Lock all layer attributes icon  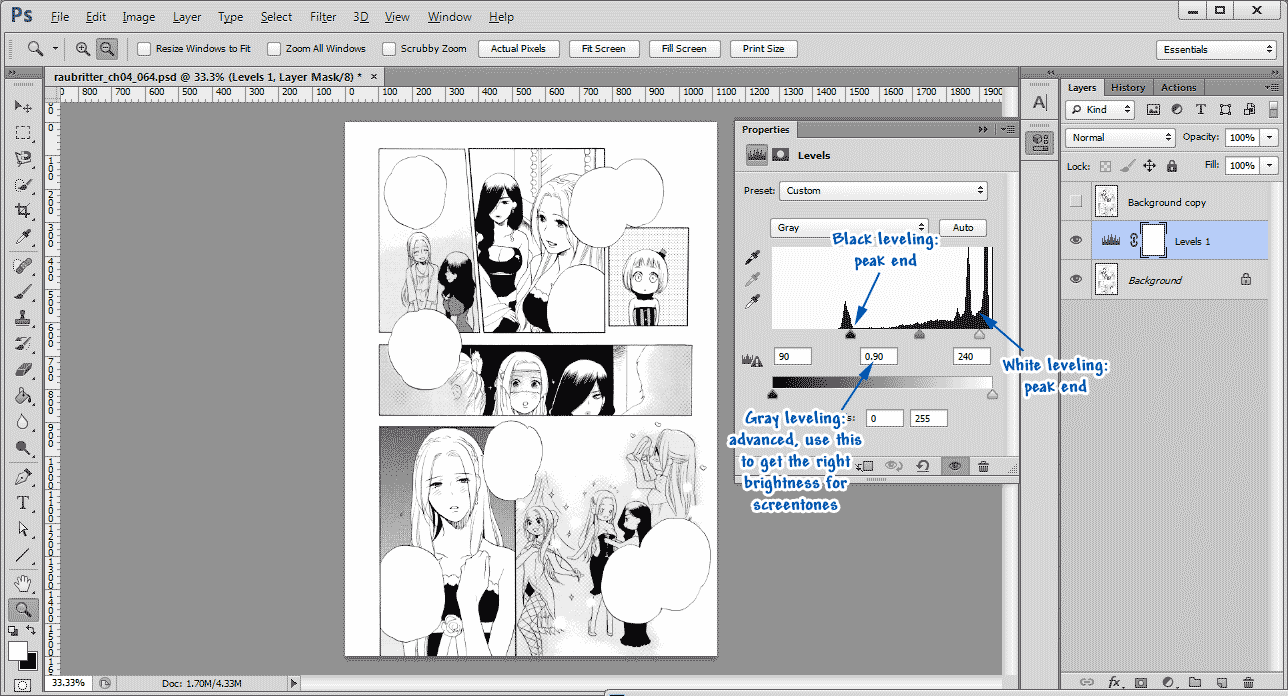(x=1172, y=166)
